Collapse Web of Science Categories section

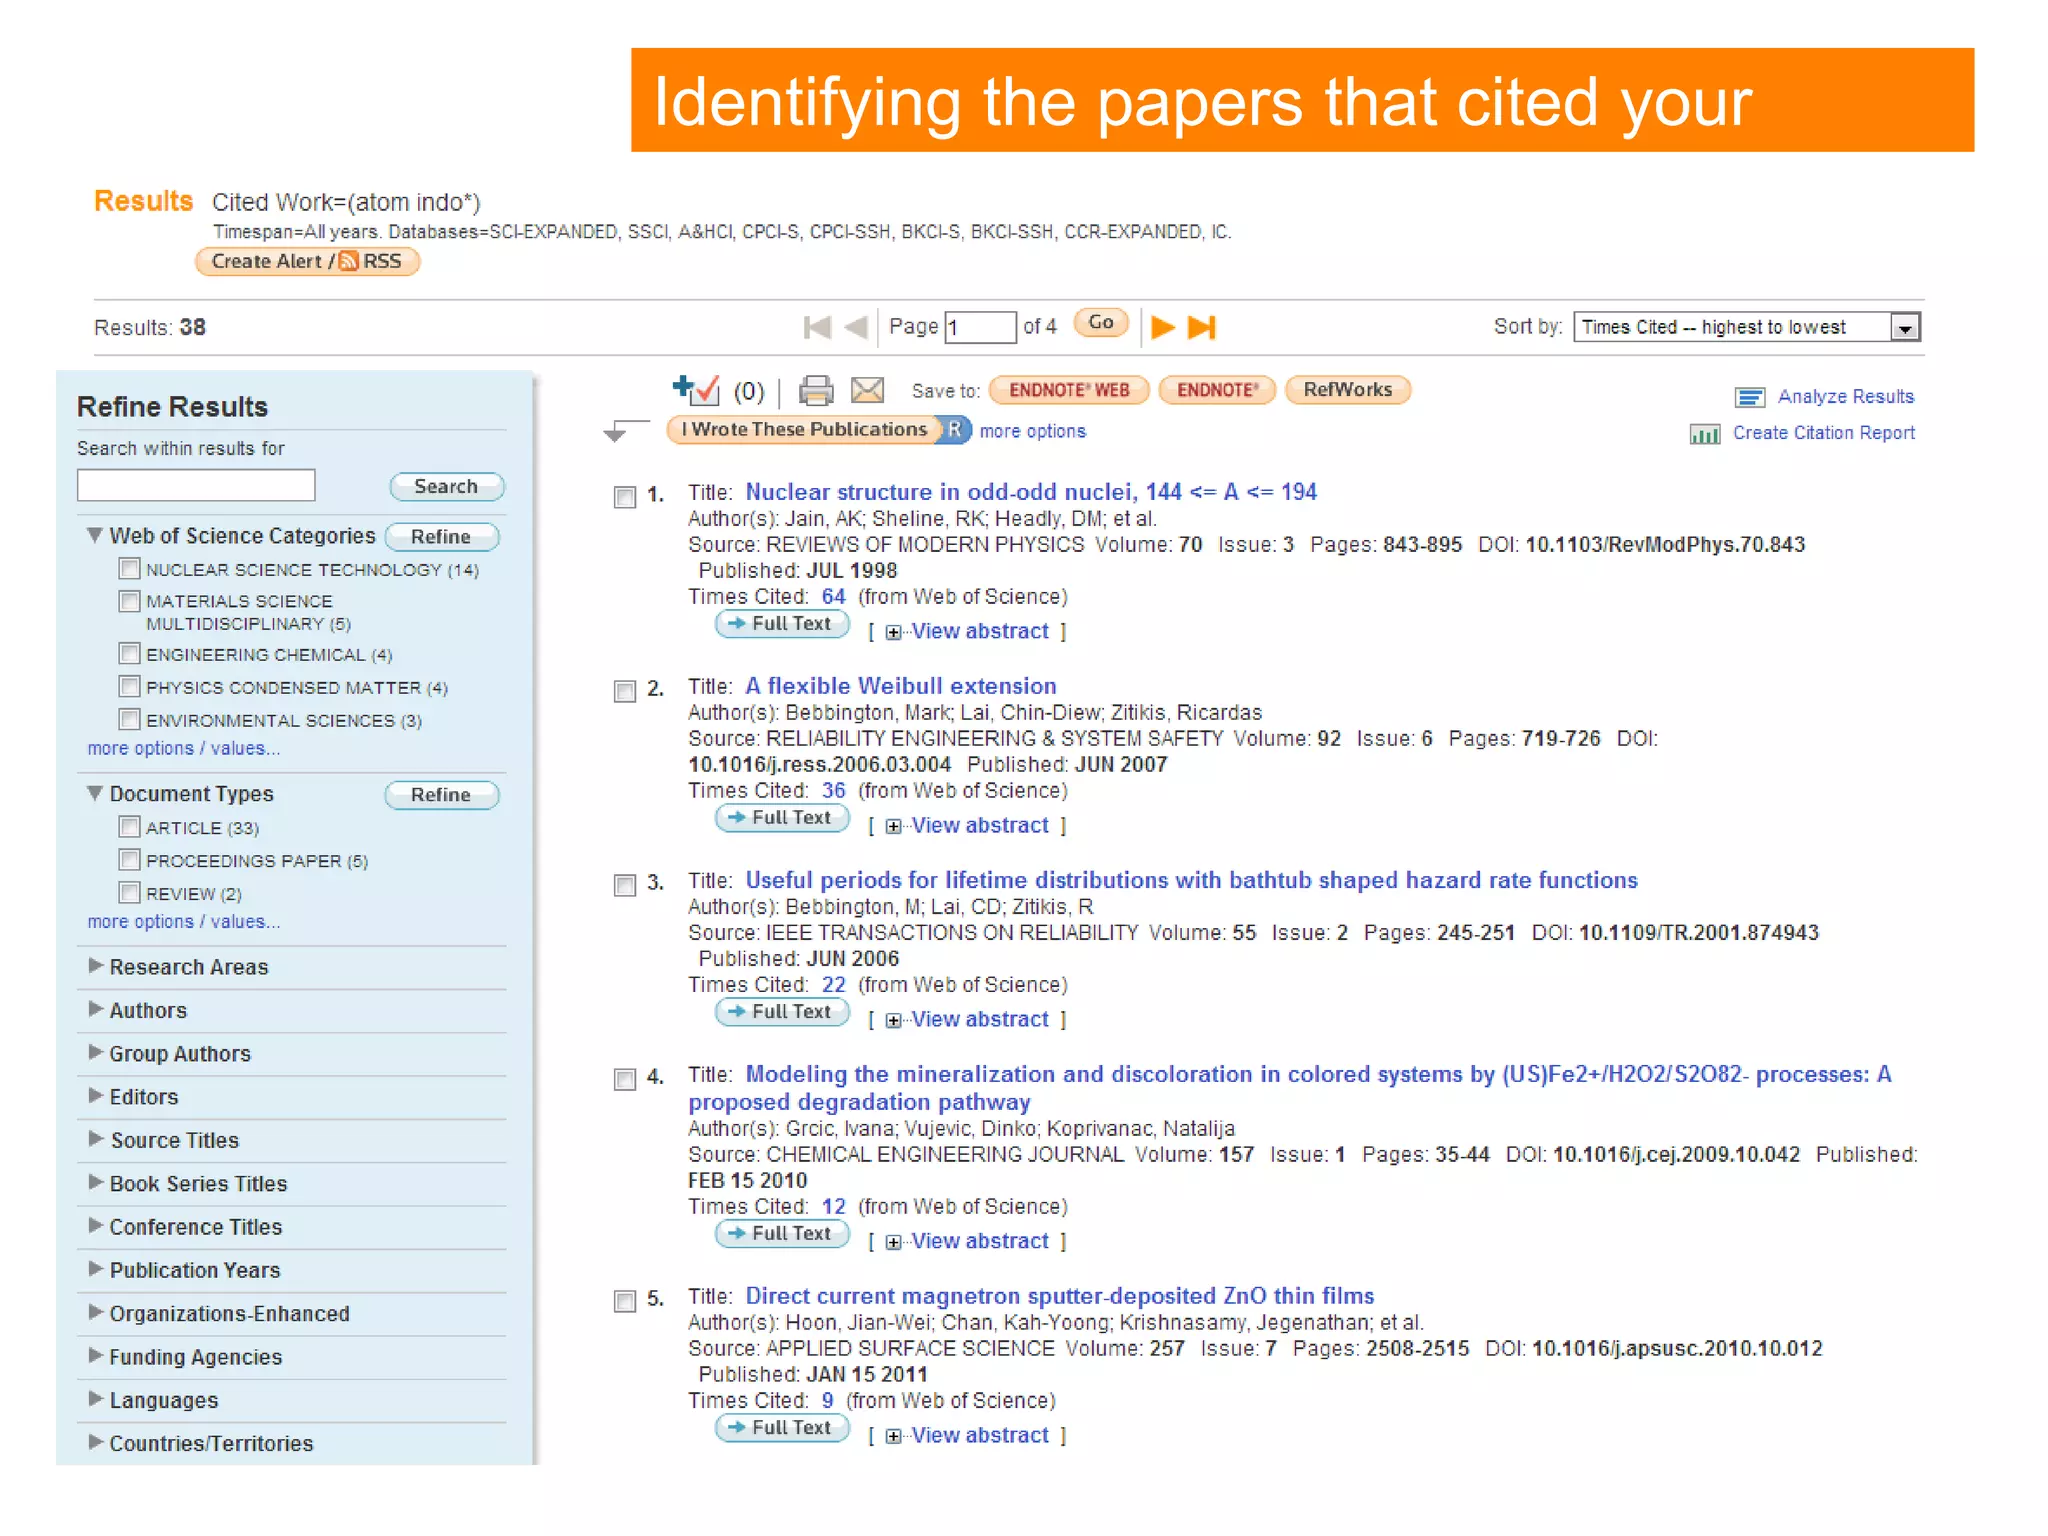tap(95, 536)
